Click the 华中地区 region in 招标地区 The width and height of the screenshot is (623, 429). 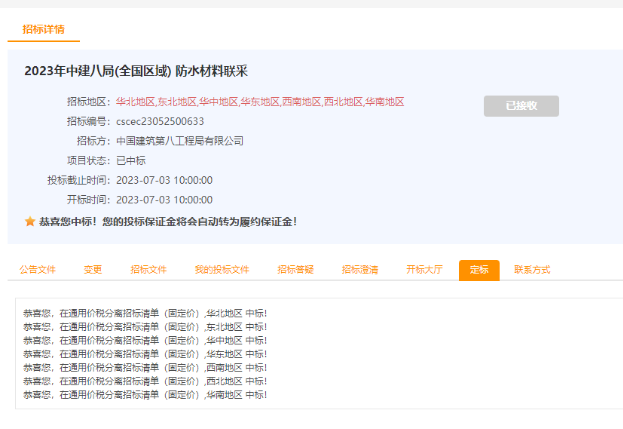219,102
